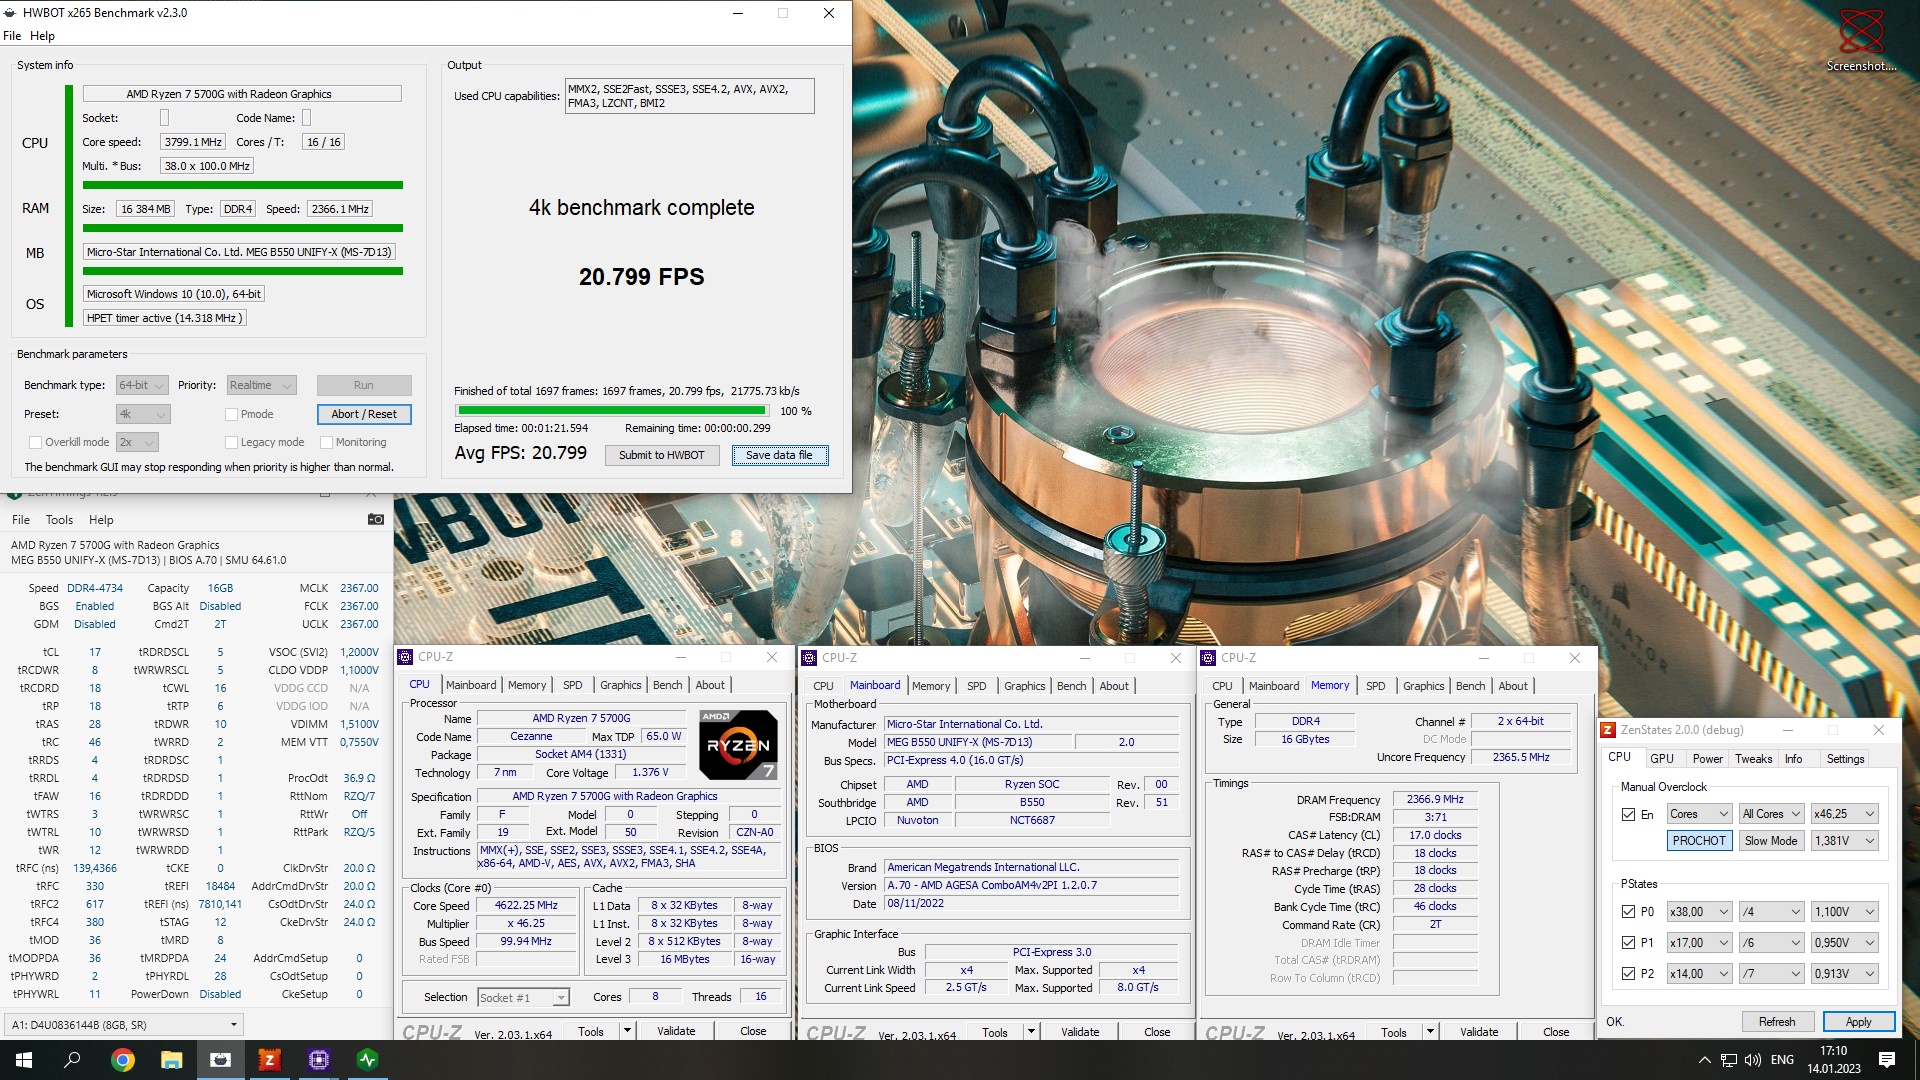The image size is (1920, 1080).
Task: Click the Abort / Reset button
Action: coord(364,414)
